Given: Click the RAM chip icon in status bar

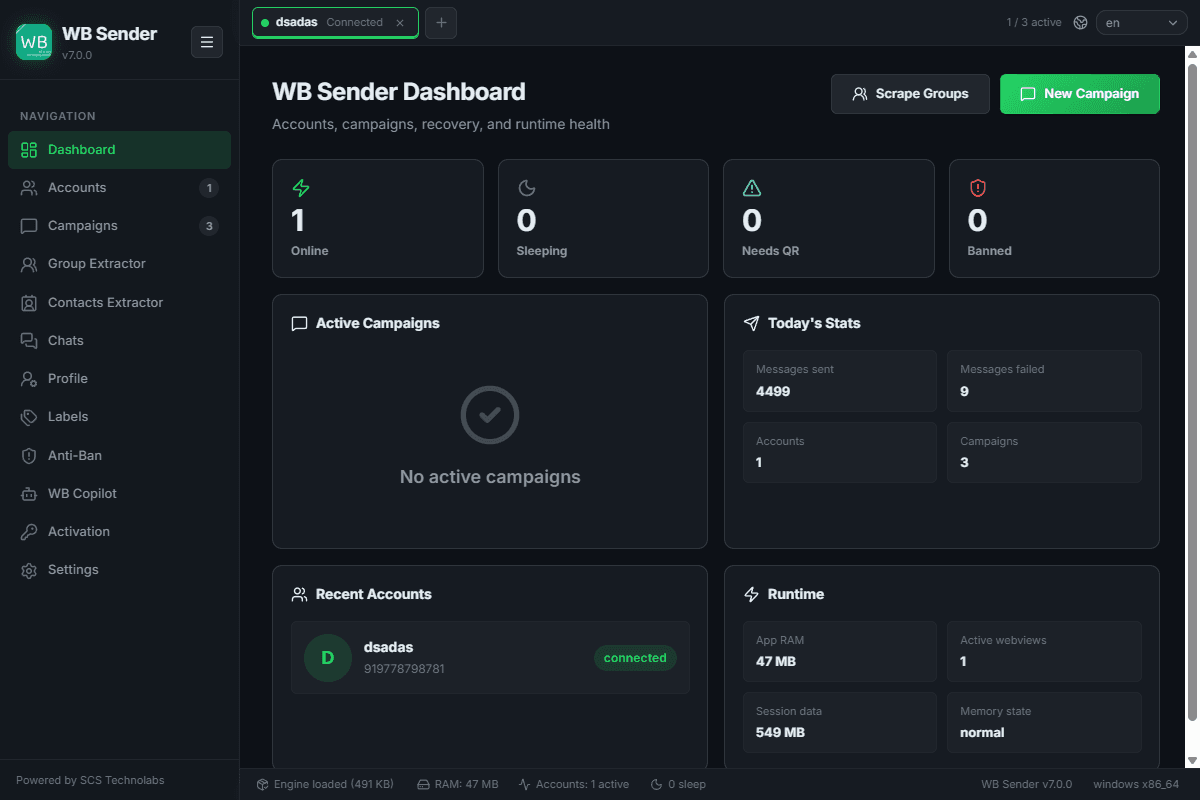Looking at the screenshot, I should 423,784.
